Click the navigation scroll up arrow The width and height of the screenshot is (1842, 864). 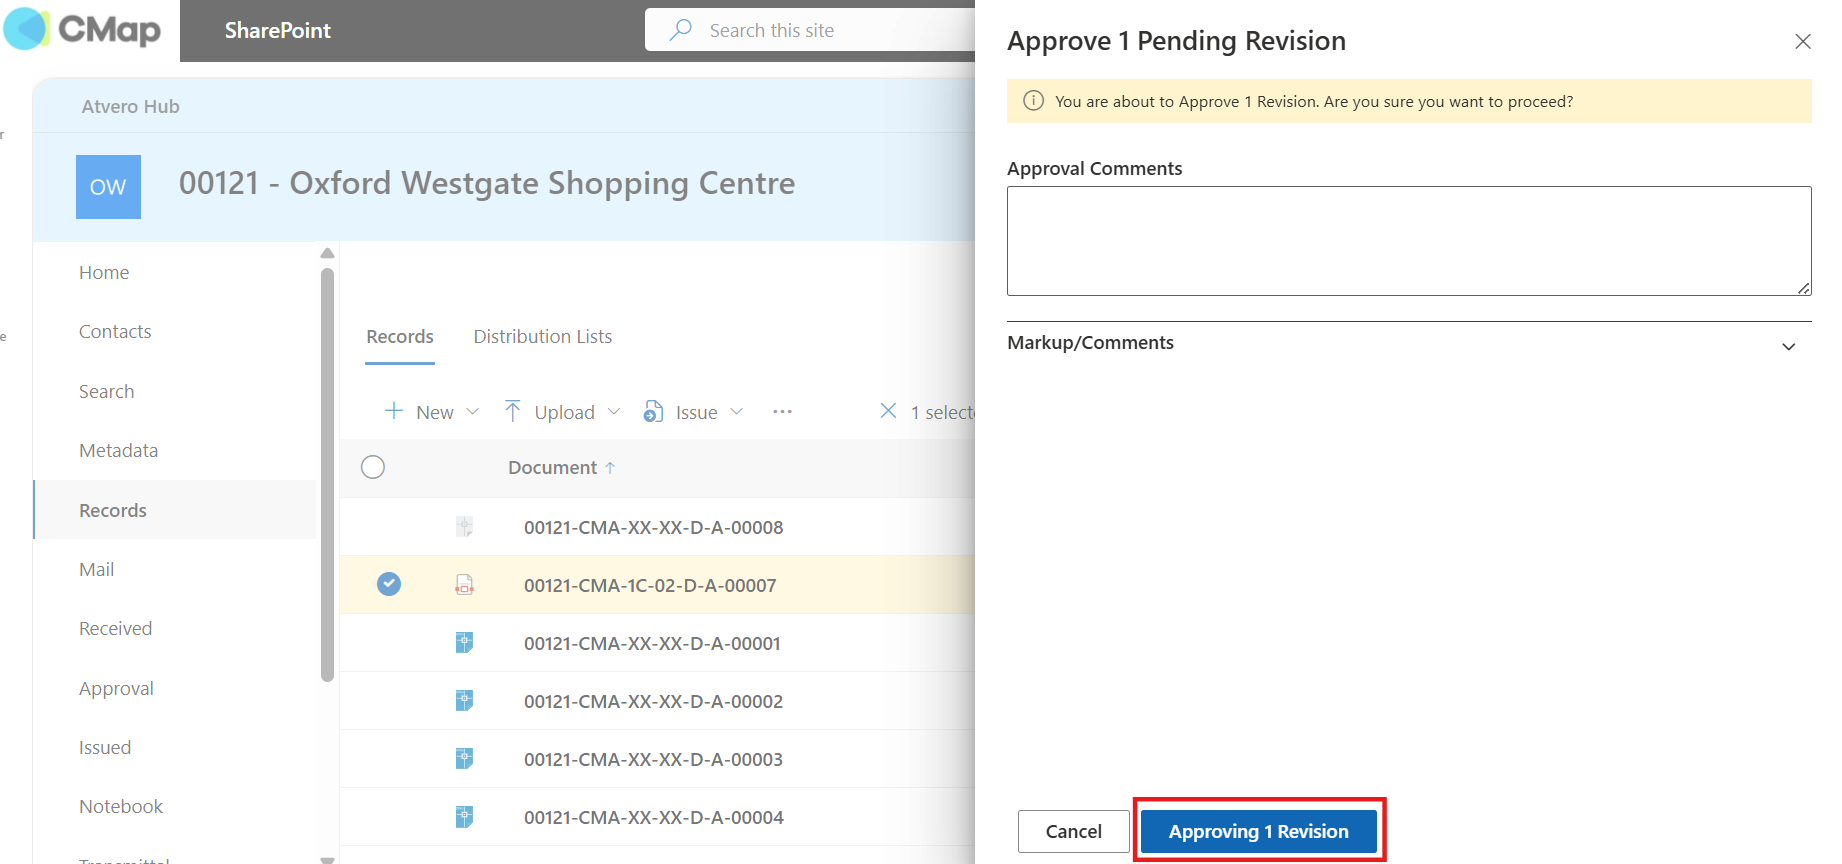tap(327, 253)
